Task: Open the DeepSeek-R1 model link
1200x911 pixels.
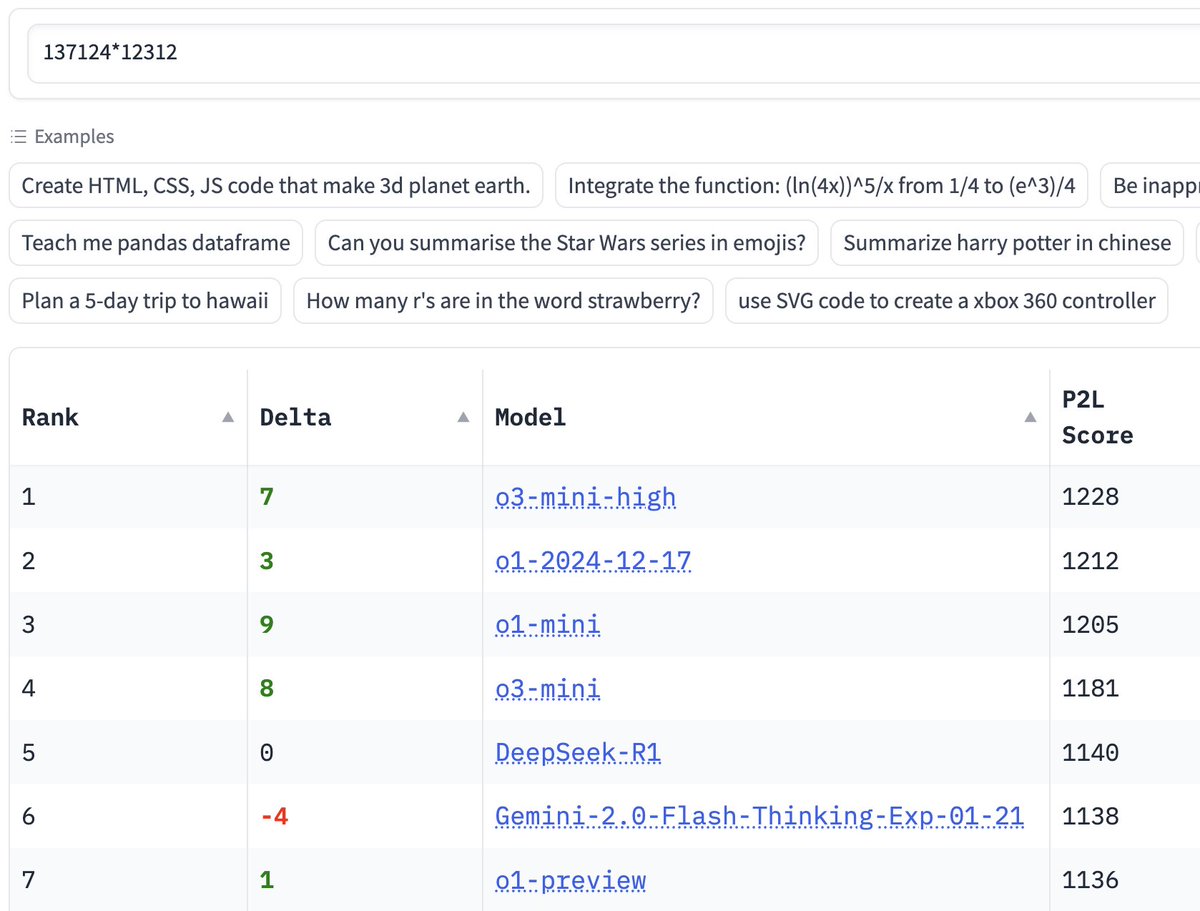Action: coord(578,753)
